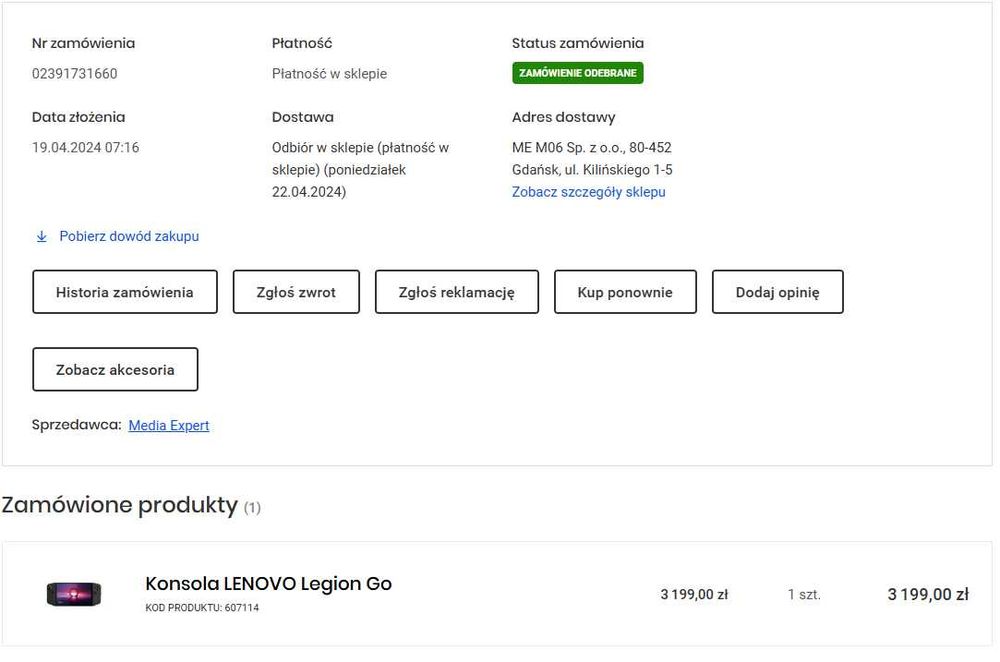Click the quantity 1 szt.
Image resolution: width=1000 pixels, height=662 pixels.
point(804,595)
